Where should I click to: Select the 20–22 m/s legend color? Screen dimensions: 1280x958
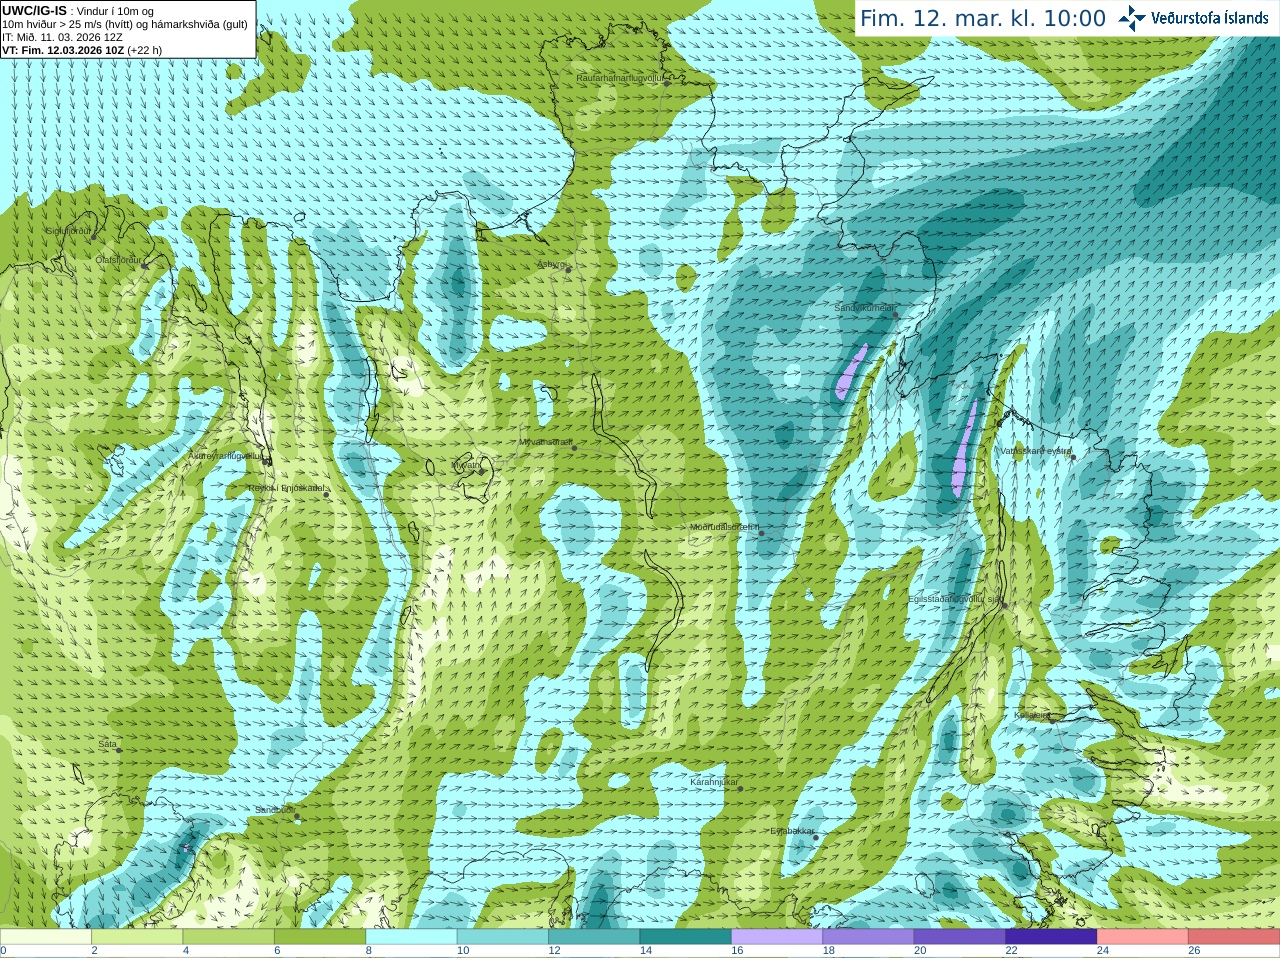[960, 937]
